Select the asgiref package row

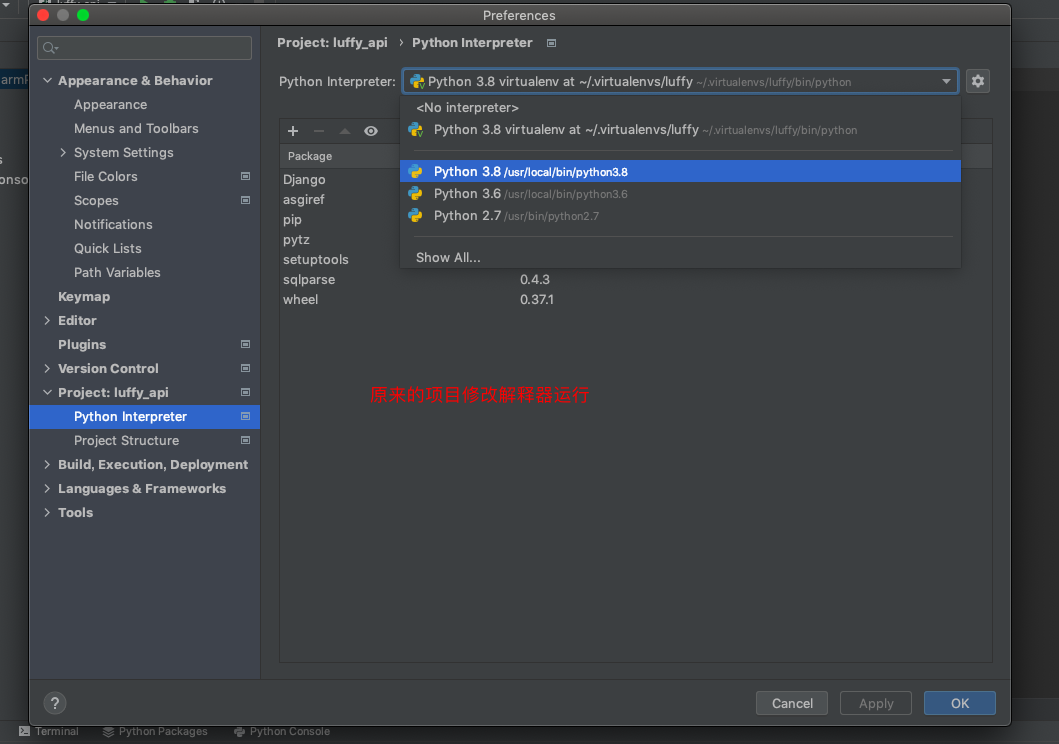click(304, 199)
